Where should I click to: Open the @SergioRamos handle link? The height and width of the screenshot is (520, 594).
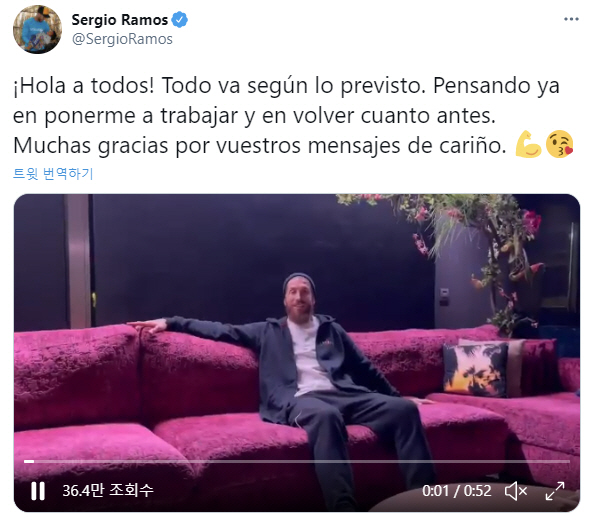(x=122, y=39)
